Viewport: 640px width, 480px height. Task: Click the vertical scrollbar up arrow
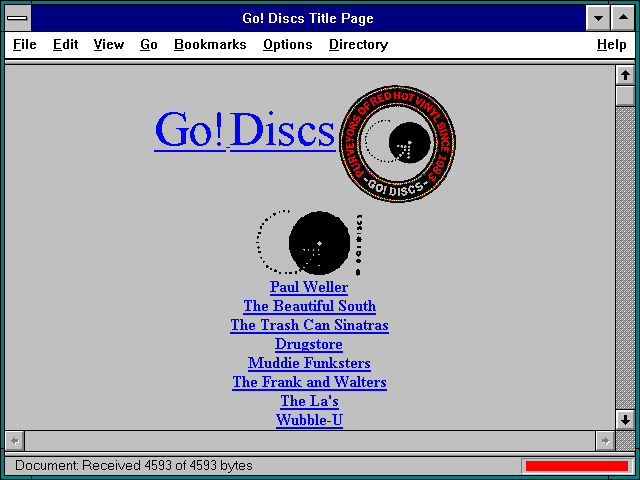(x=625, y=76)
